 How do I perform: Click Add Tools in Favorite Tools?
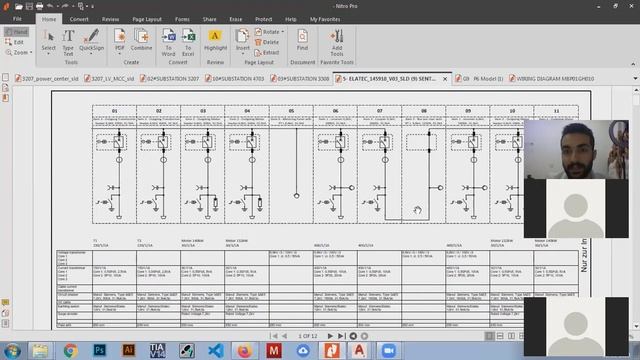pyautogui.click(x=337, y=42)
